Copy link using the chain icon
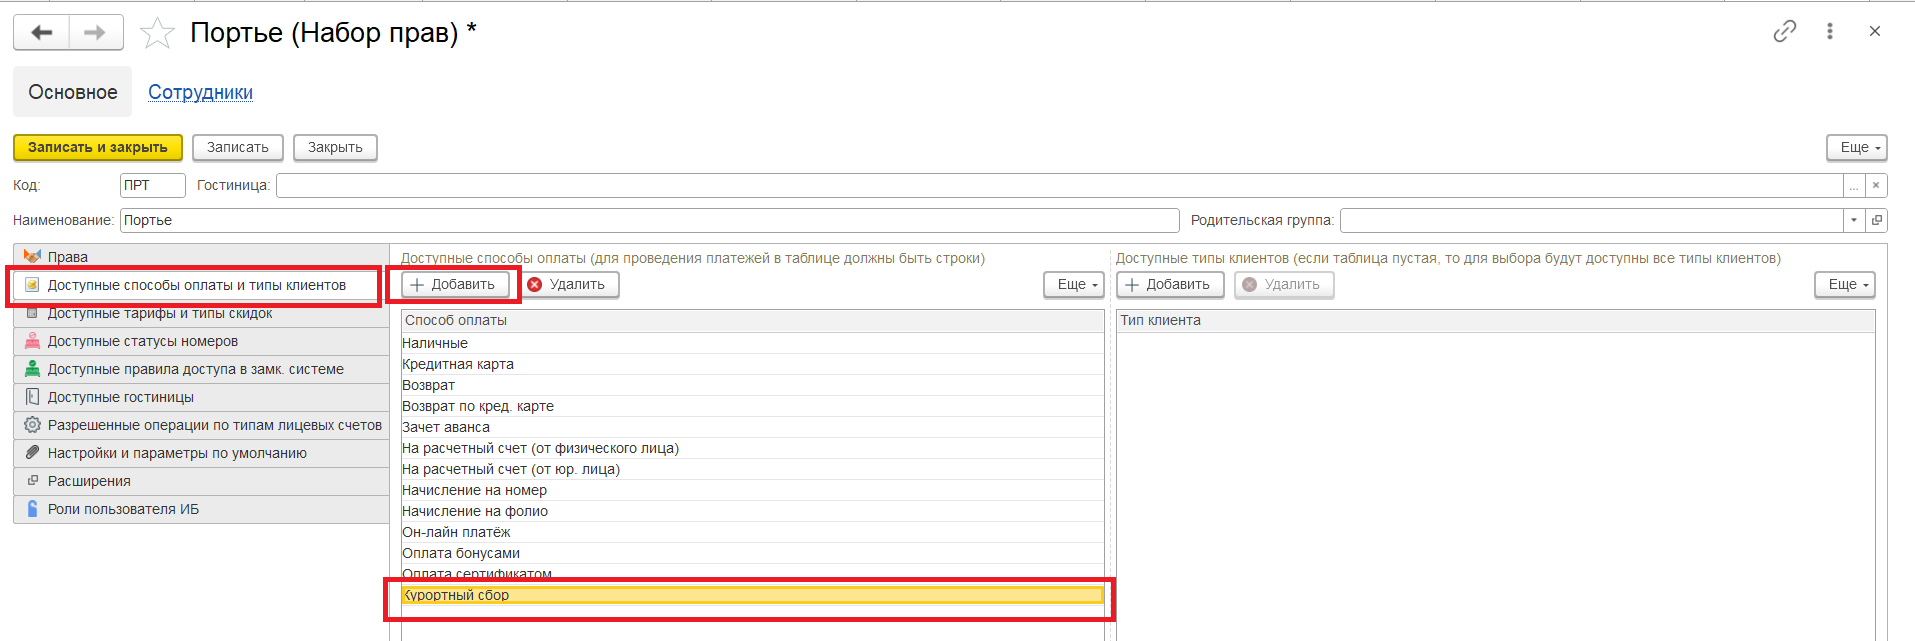 1785,32
